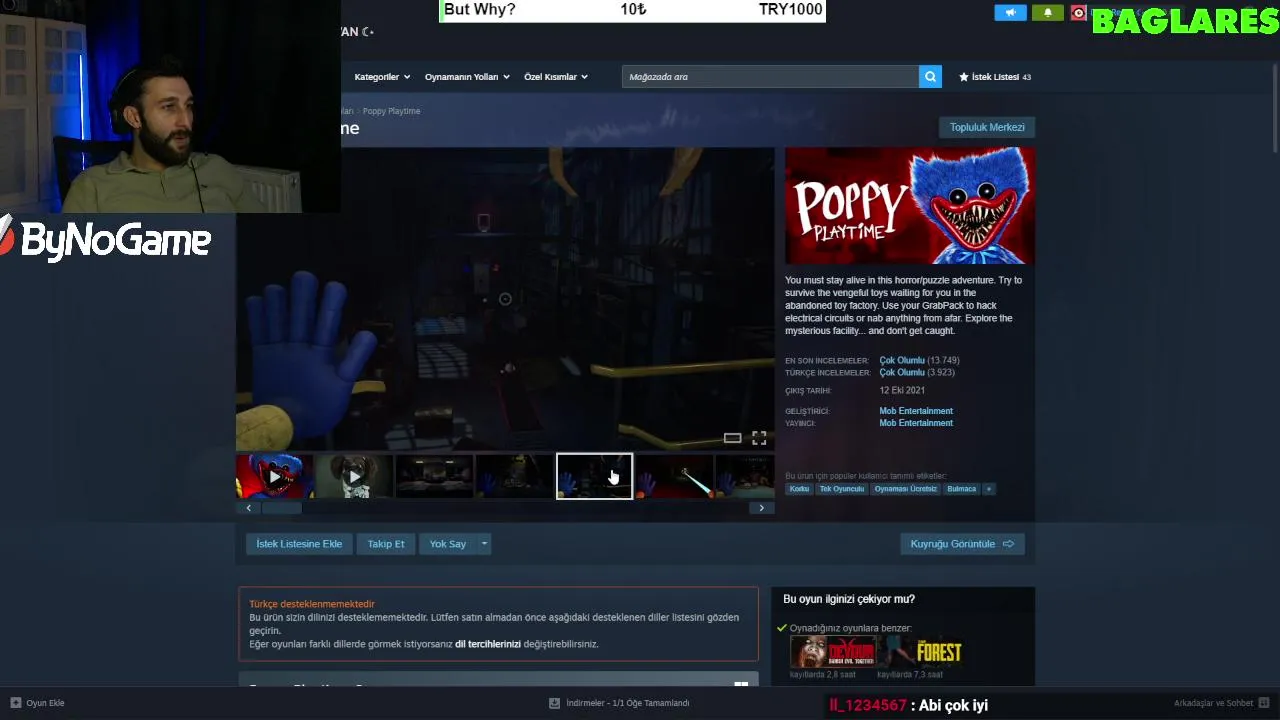
Task: Click the main screenshot display
Action: 505,300
